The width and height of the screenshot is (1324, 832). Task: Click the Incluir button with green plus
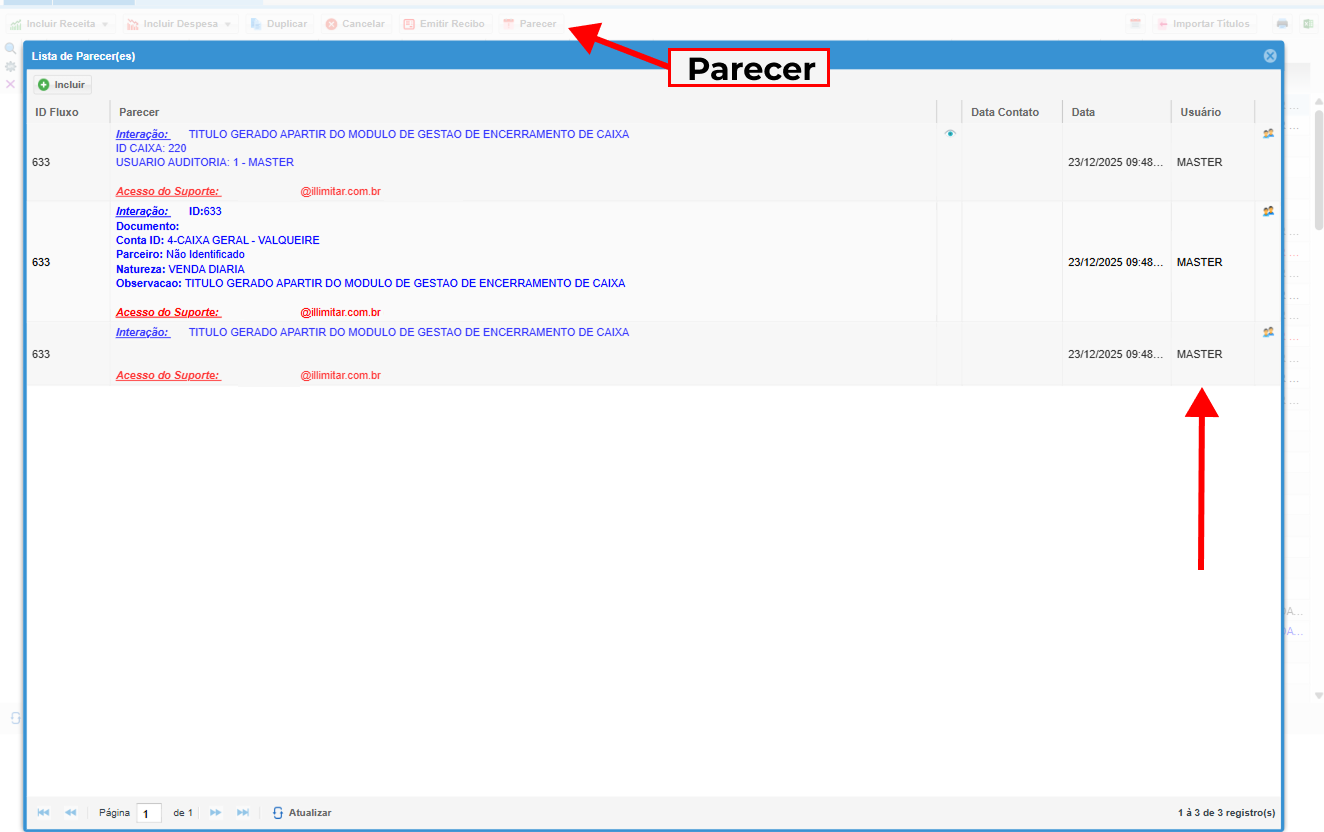pyautogui.click(x=62, y=85)
